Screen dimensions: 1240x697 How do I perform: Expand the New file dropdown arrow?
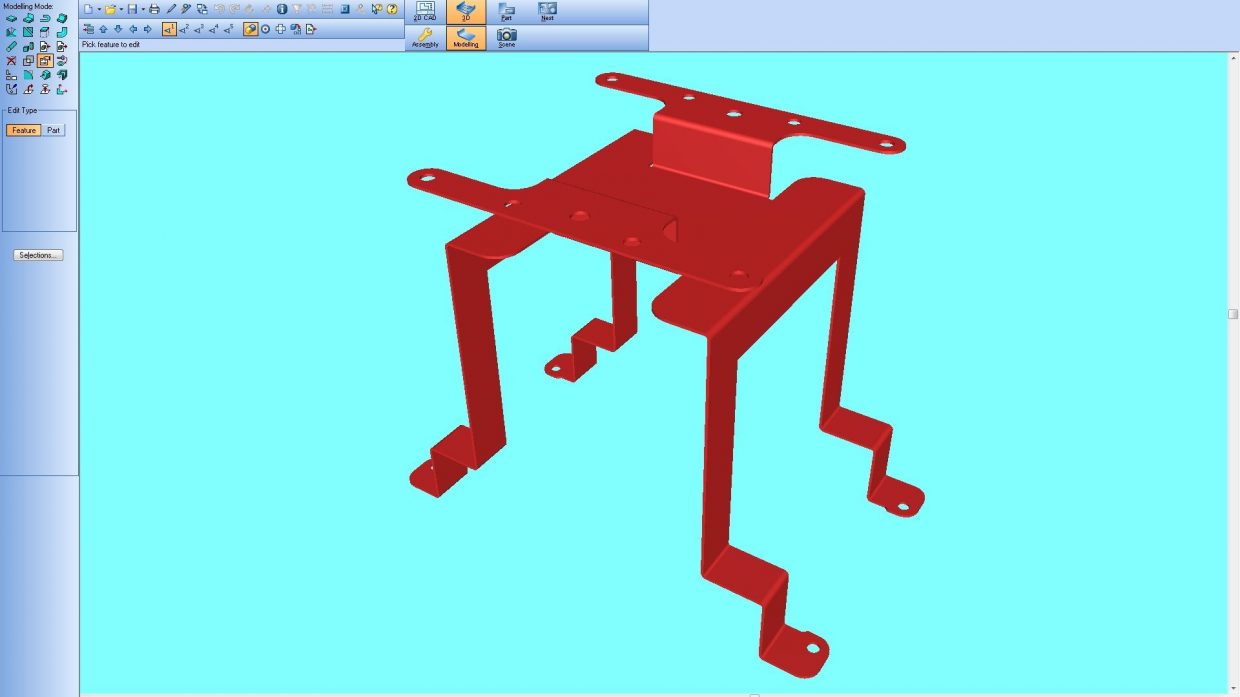(x=98, y=9)
